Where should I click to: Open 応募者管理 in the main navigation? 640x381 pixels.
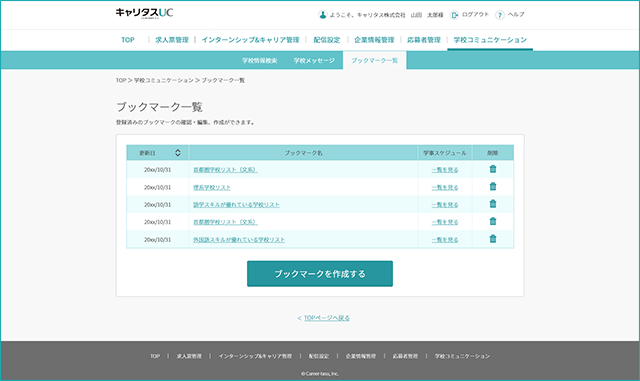[424, 40]
